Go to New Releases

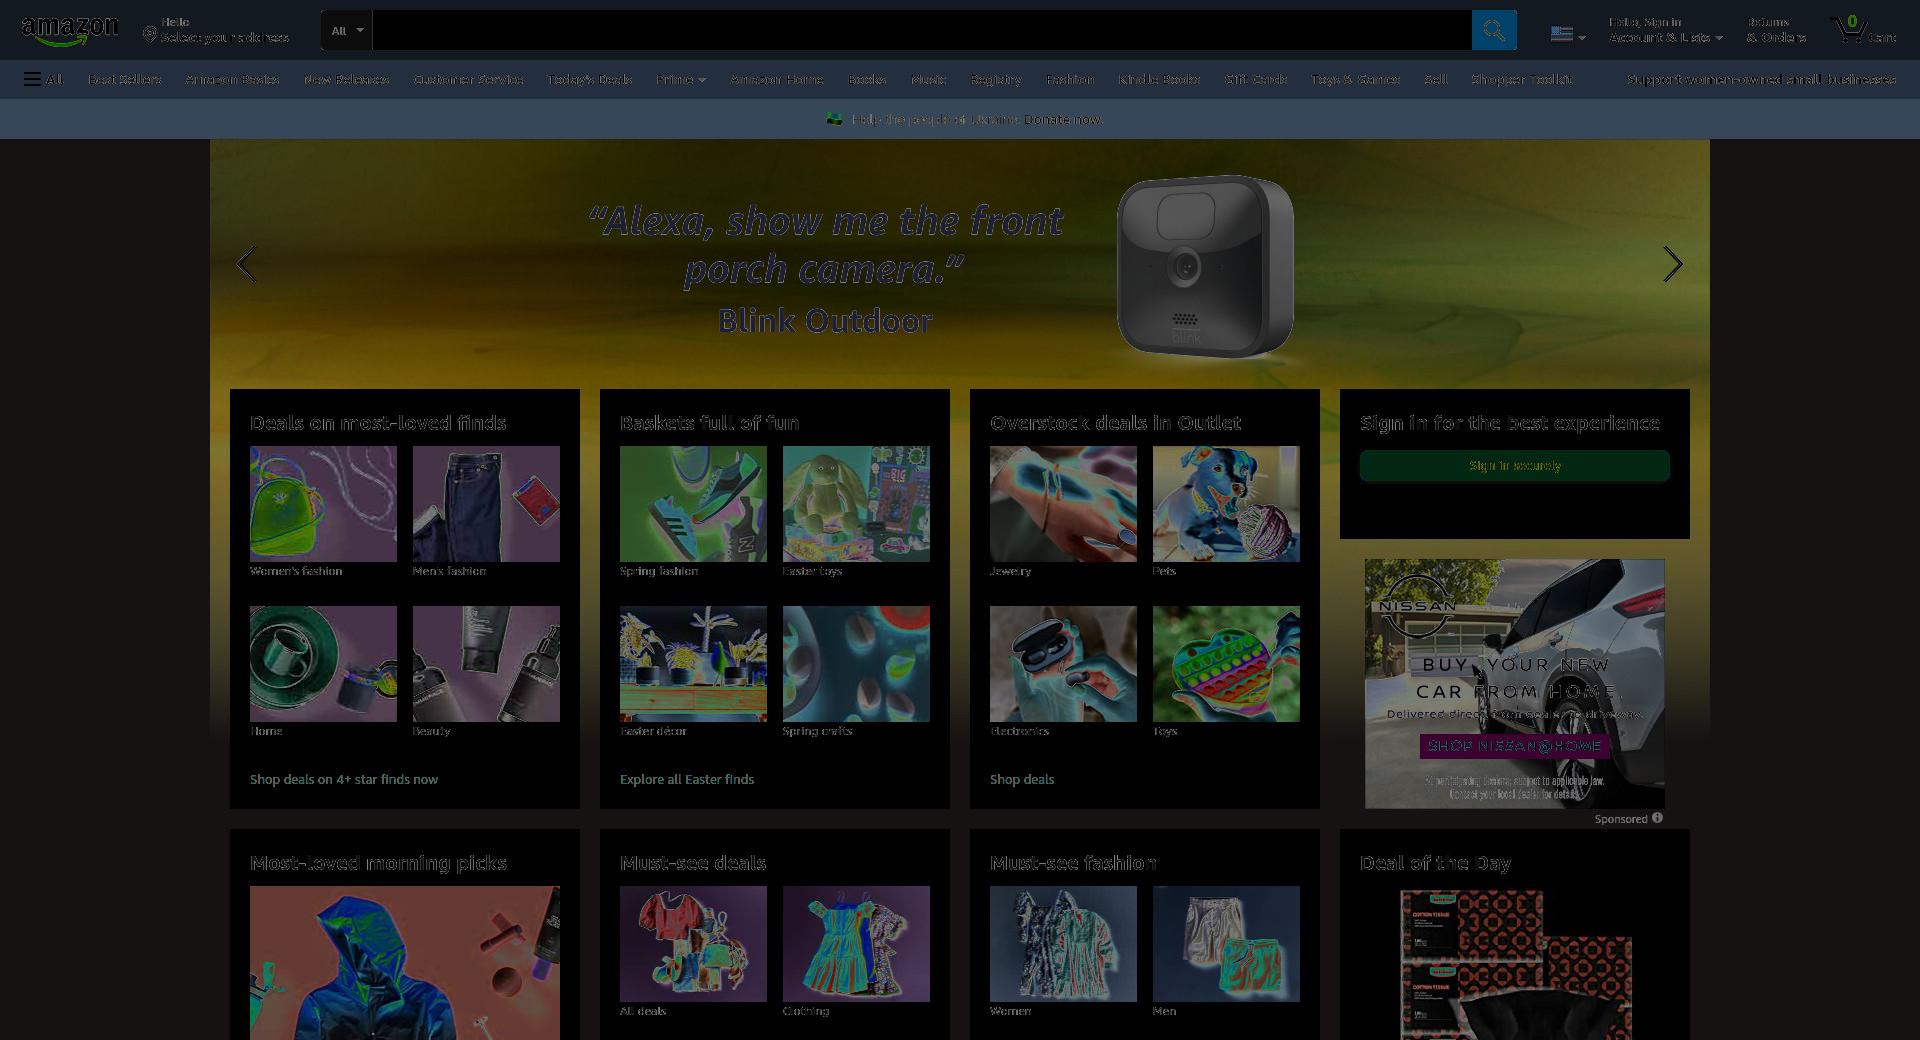(346, 79)
